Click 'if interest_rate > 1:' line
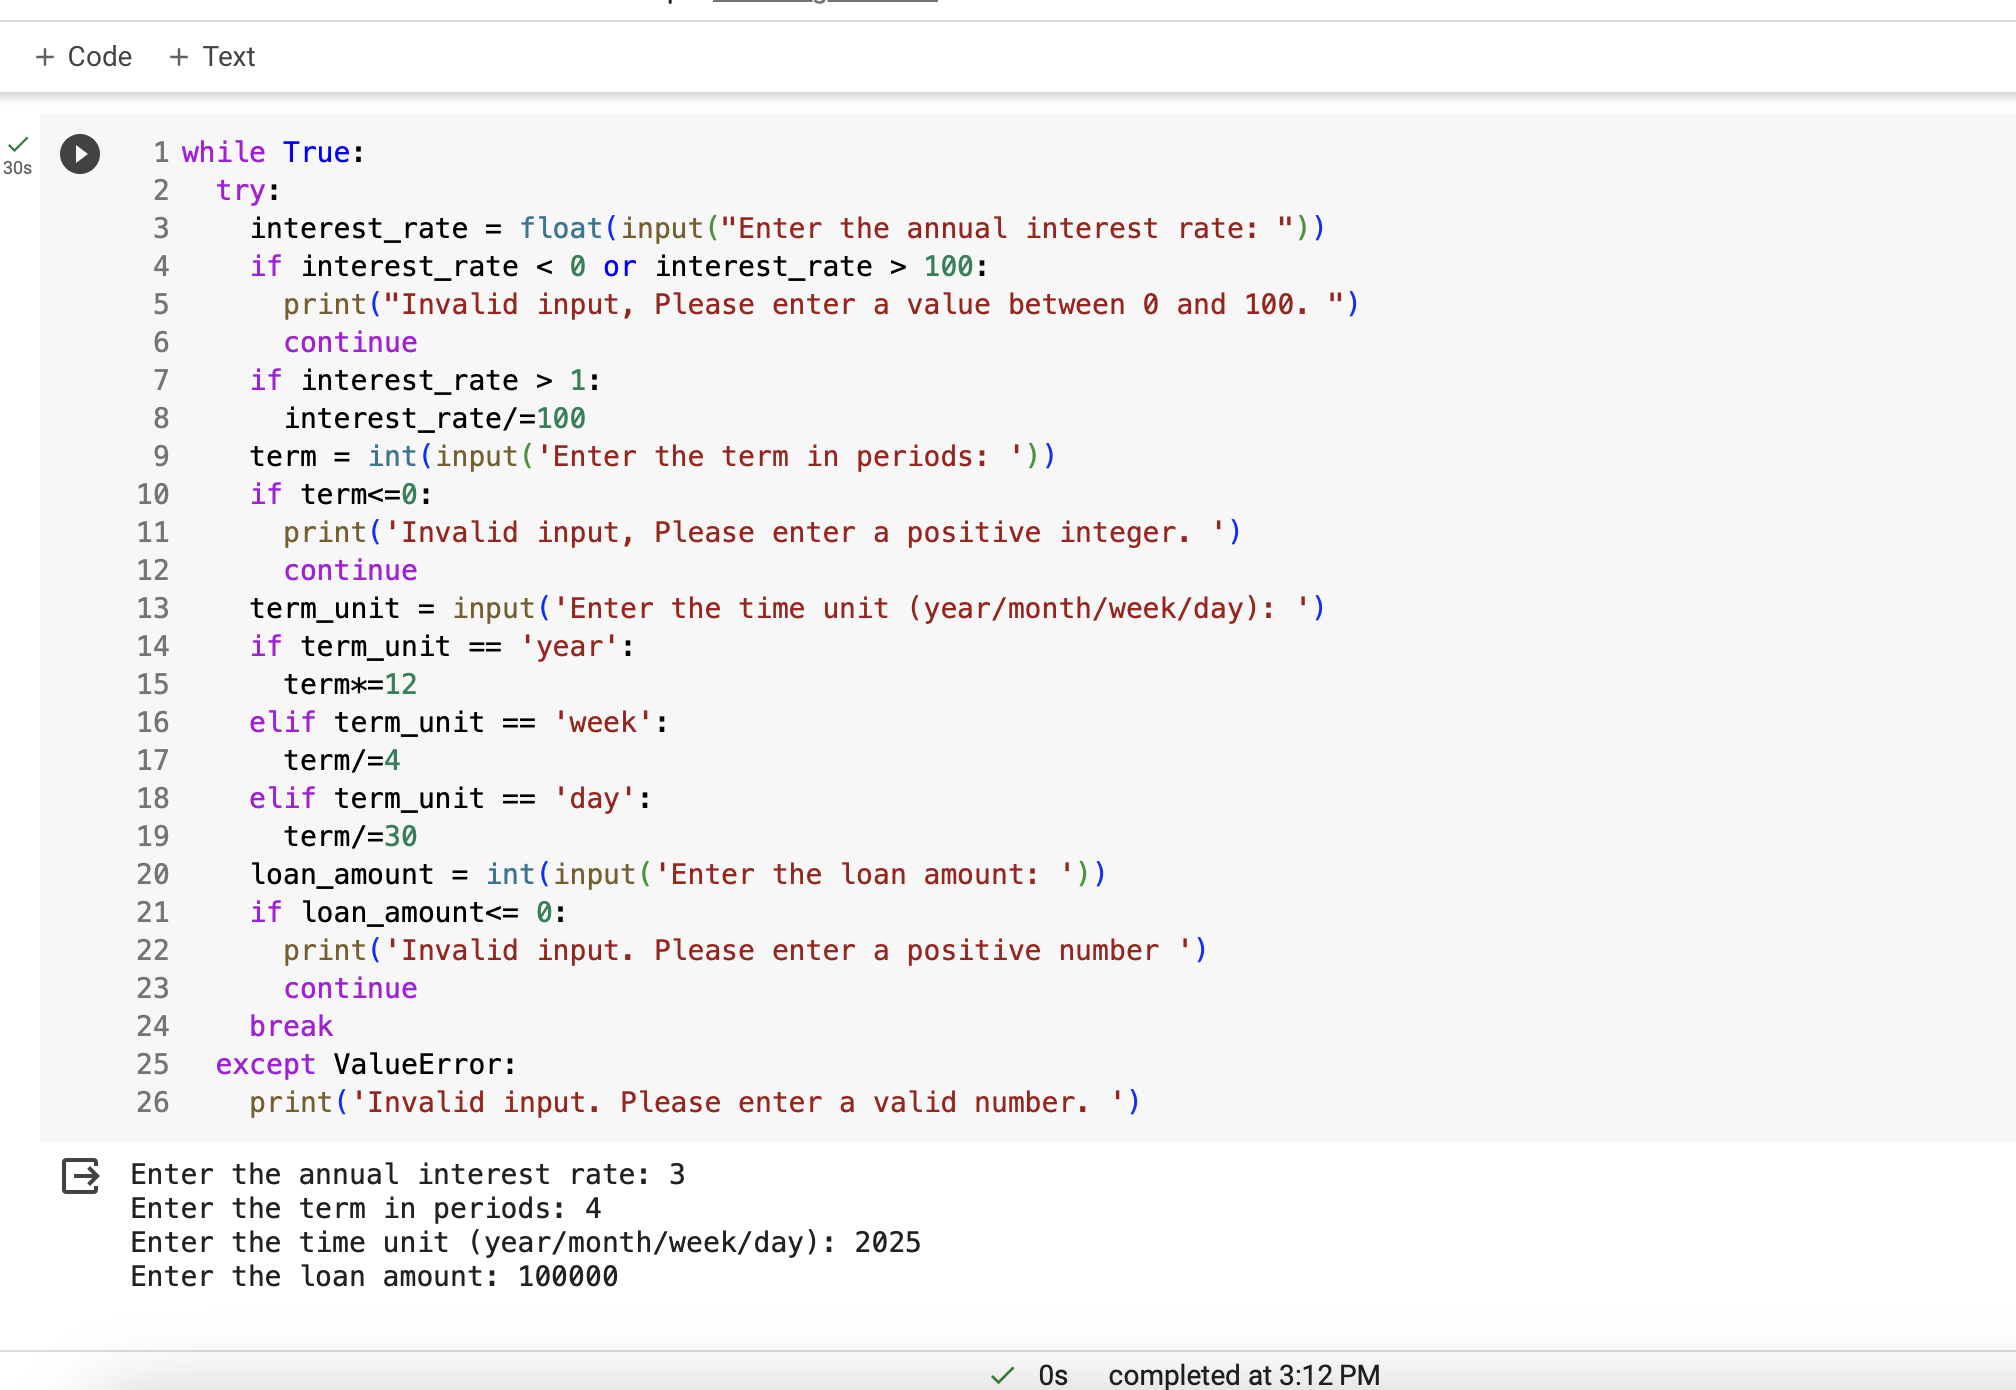The width and height of the screenshot is (2016, 1390). point(425,380)
